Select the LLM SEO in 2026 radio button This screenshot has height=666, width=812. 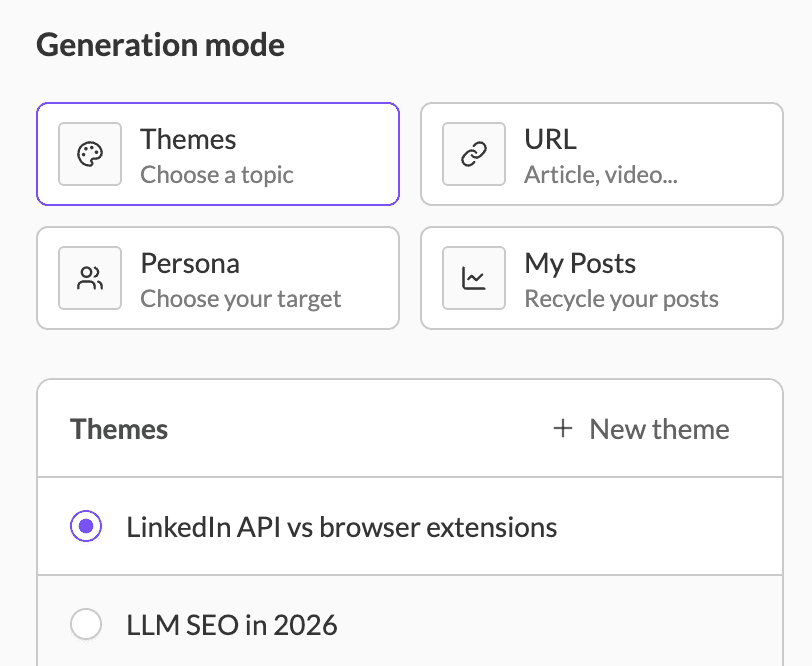86,626
